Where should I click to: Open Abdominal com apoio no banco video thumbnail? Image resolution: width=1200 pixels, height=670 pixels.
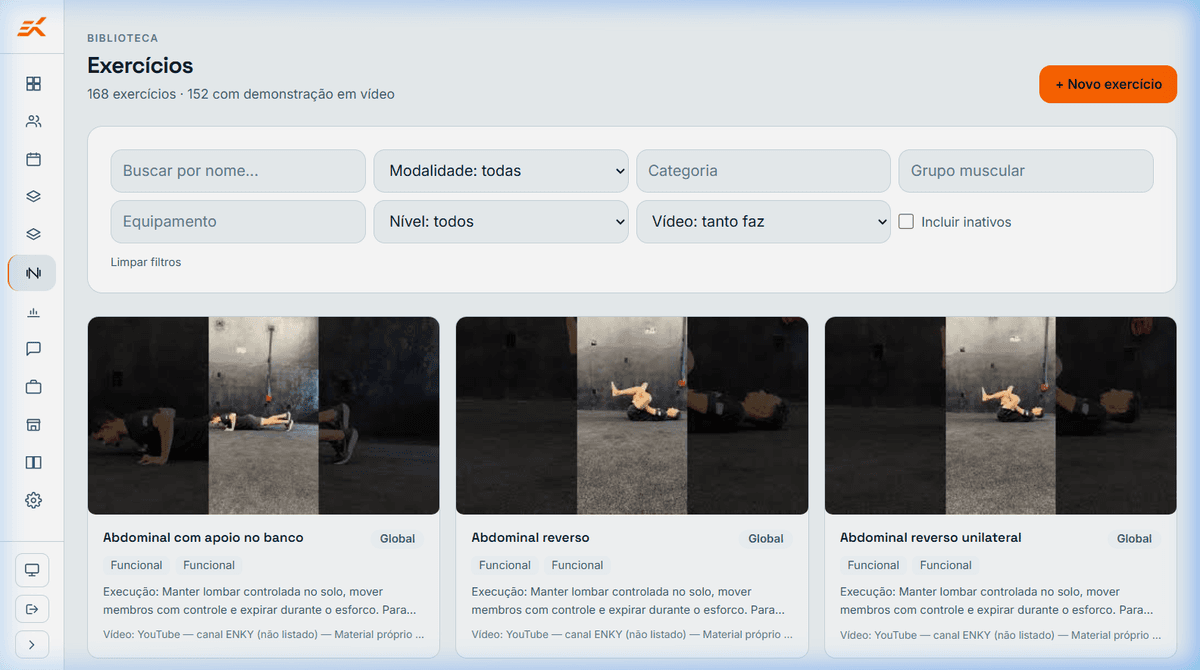click(264, 416)
